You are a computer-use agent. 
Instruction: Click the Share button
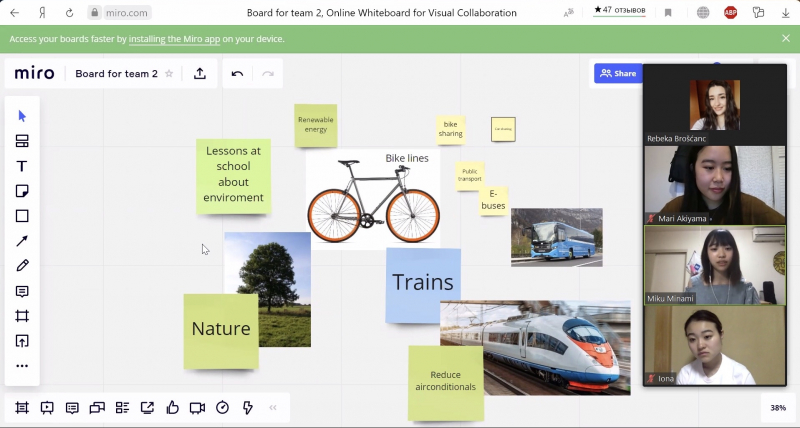[616, 73]
